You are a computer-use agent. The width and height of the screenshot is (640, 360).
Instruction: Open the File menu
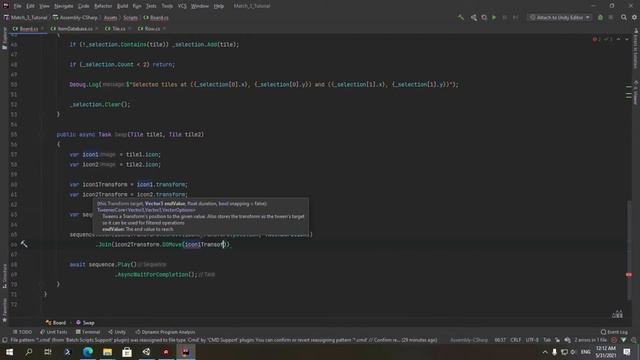point(18,6)
